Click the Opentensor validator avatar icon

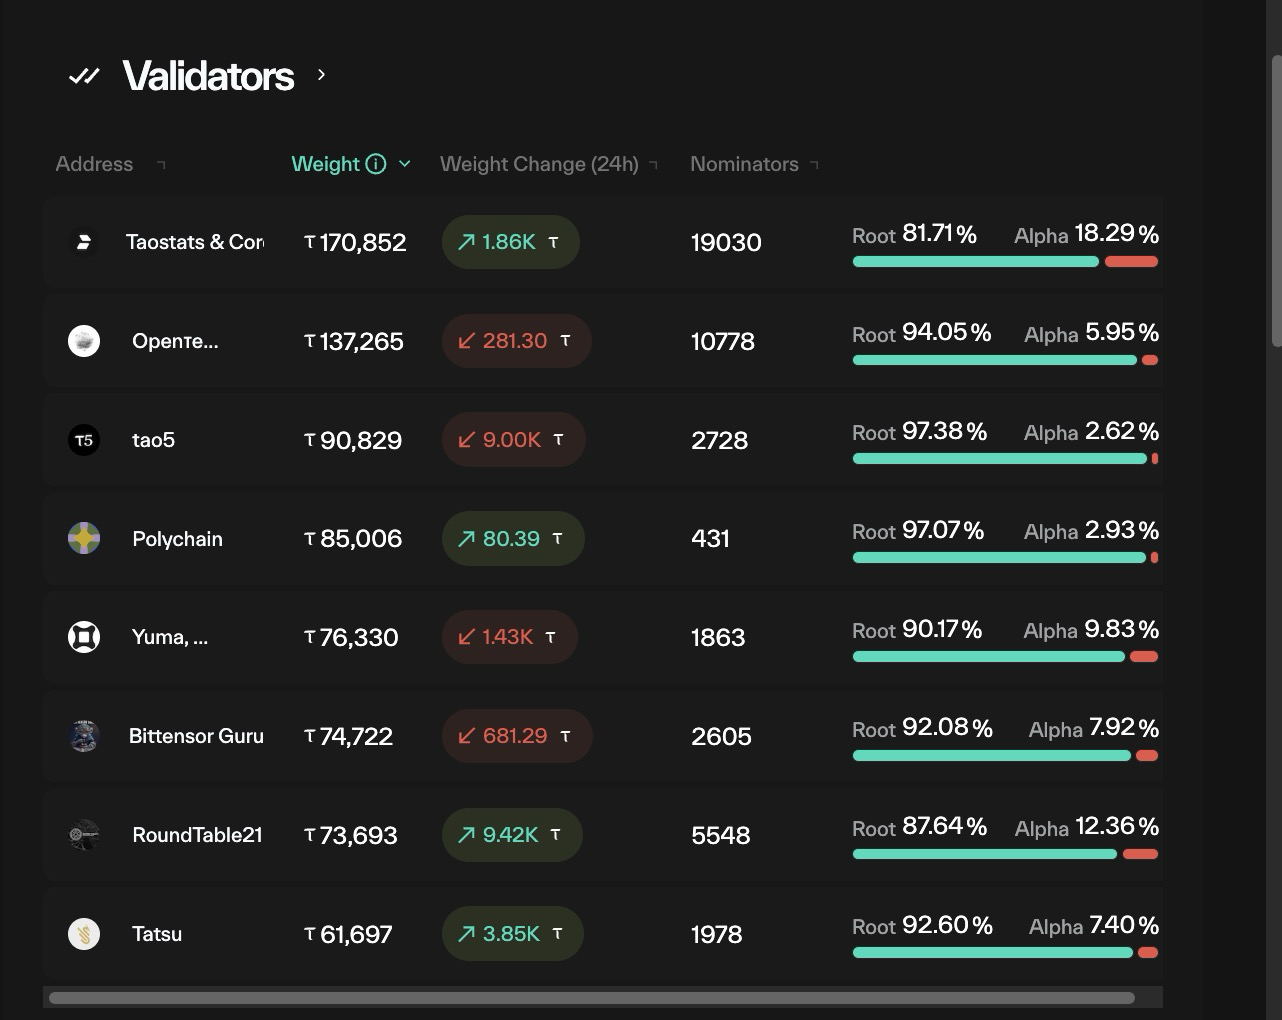[84, 341]
